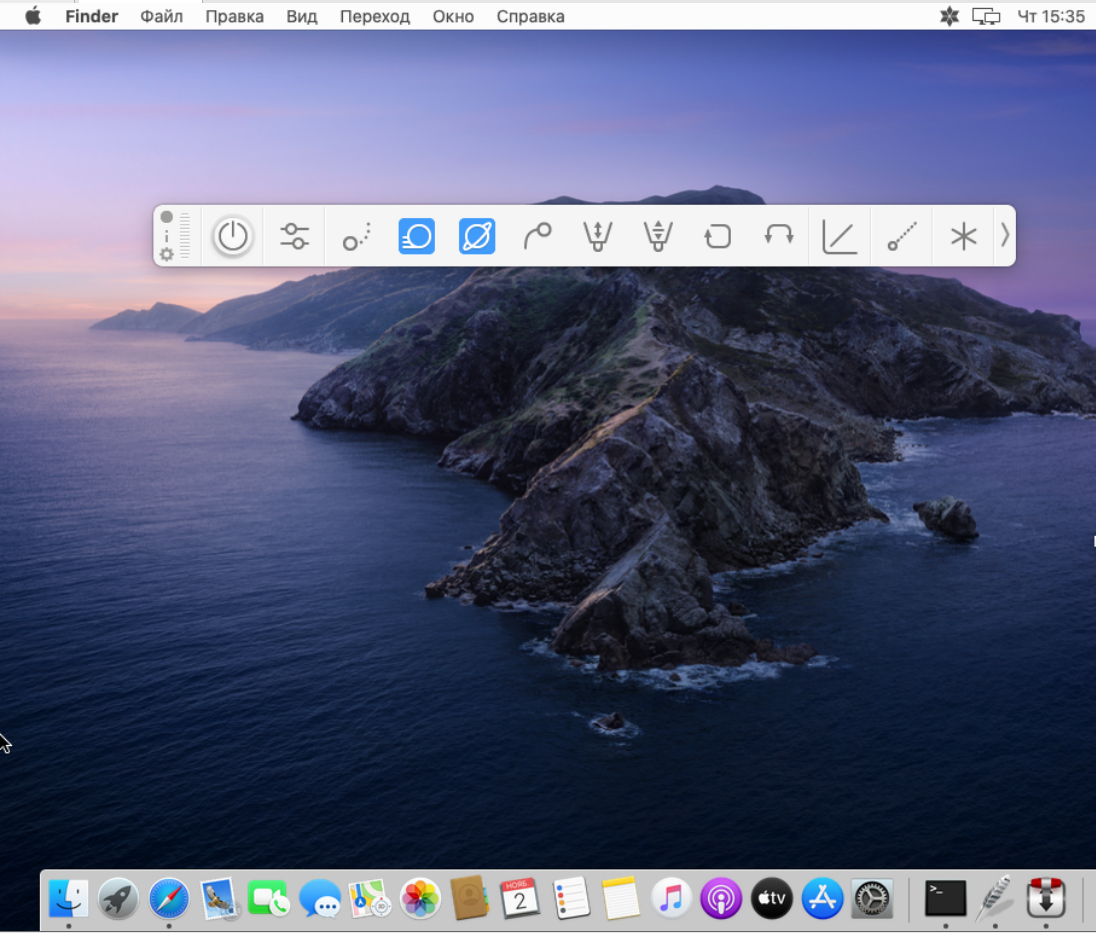Open the Переход menu
The height and width of the screenshot is (933, 1096).
[x=374, y=16]
